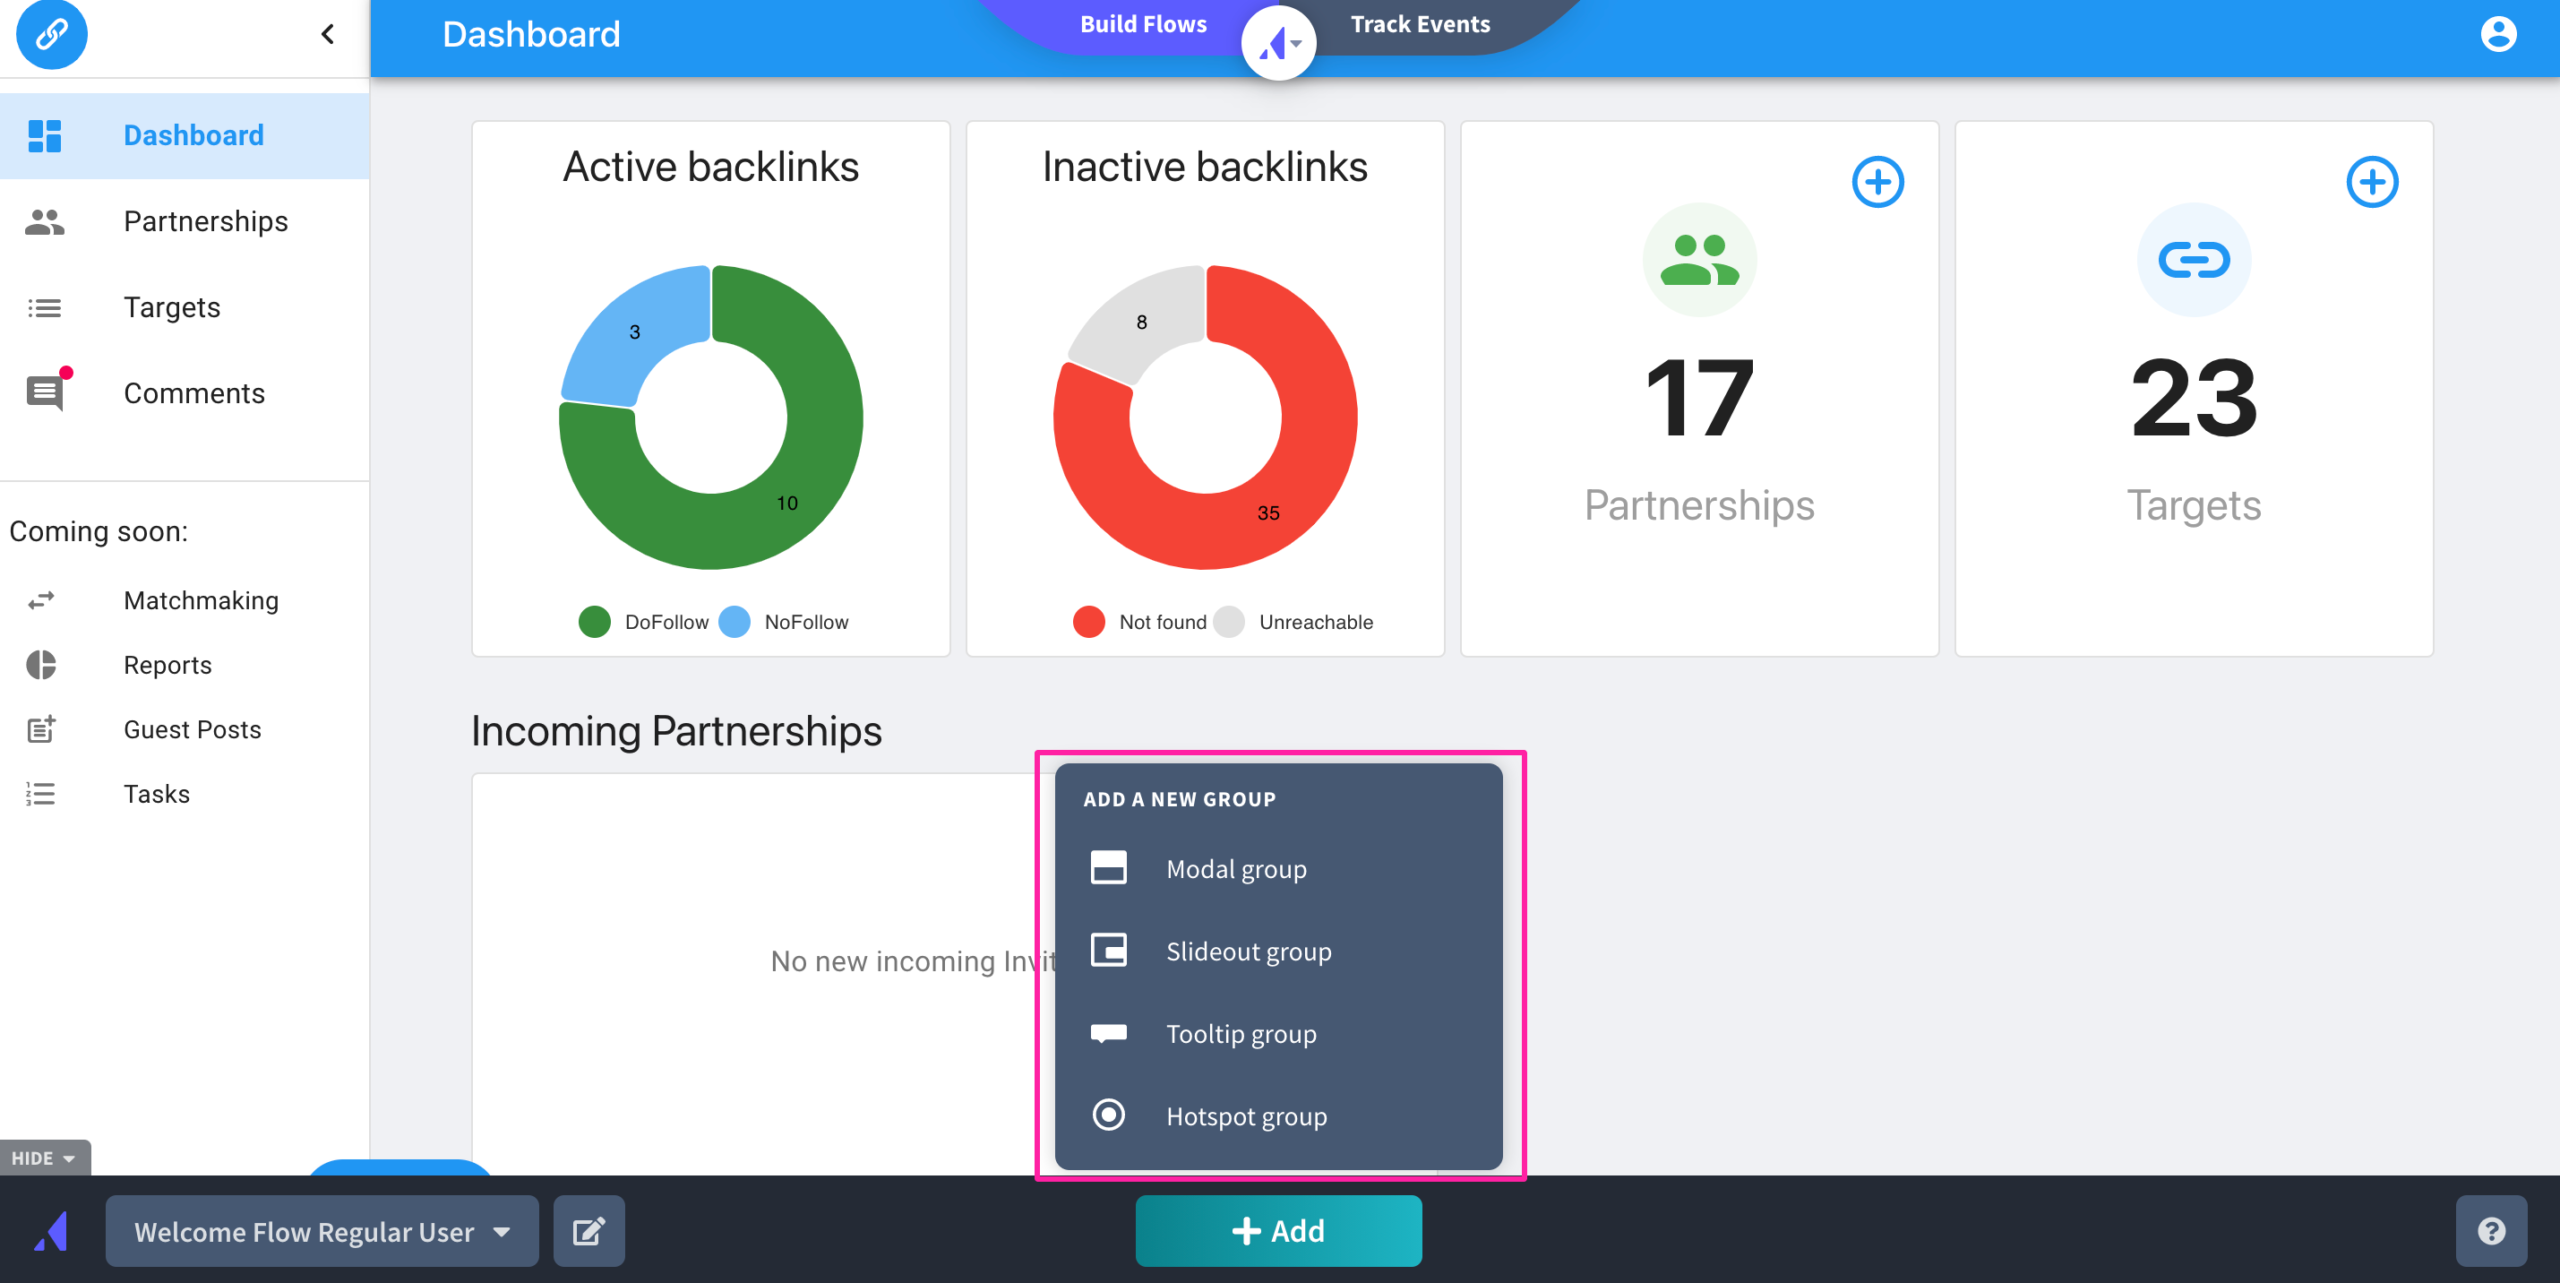This screenshot has height=1283, width=2560.
Task: Click the Partnerships people icon in sidebar
Action: [x=44, y=221]
